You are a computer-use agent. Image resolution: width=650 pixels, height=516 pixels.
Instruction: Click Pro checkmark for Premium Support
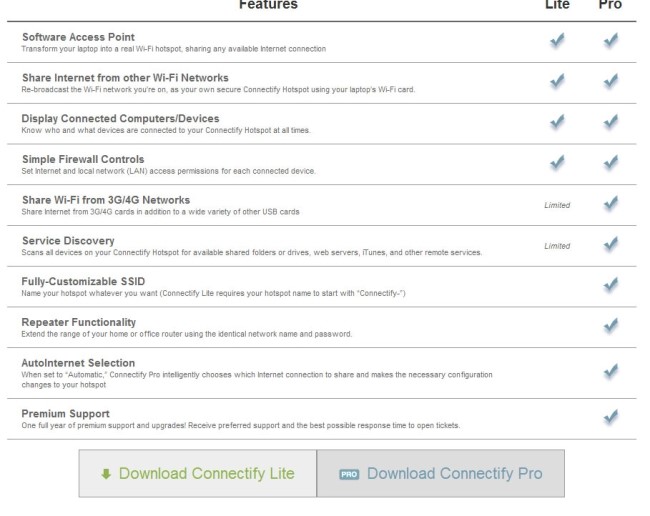click(609, 417)
